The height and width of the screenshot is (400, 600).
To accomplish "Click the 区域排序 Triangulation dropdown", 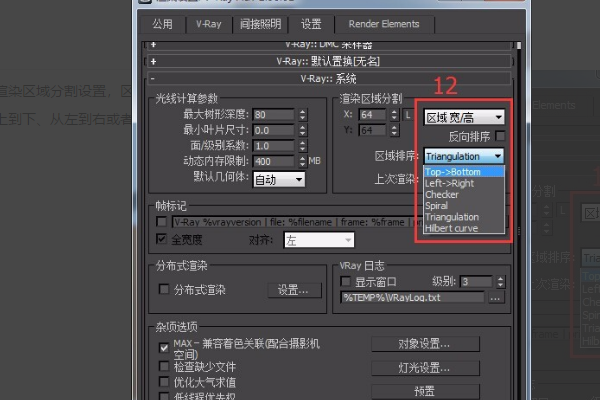I will tap(464, 156).
